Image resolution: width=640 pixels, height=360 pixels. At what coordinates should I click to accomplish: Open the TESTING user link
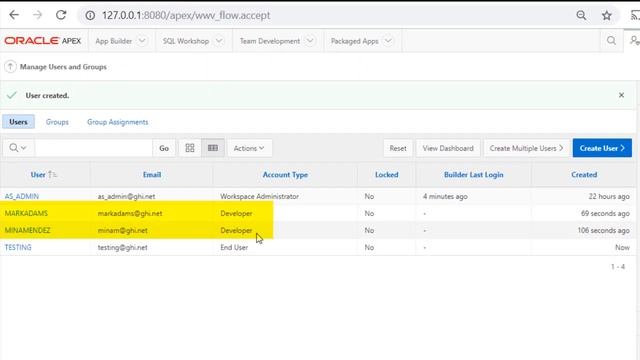tap(18, 247)
